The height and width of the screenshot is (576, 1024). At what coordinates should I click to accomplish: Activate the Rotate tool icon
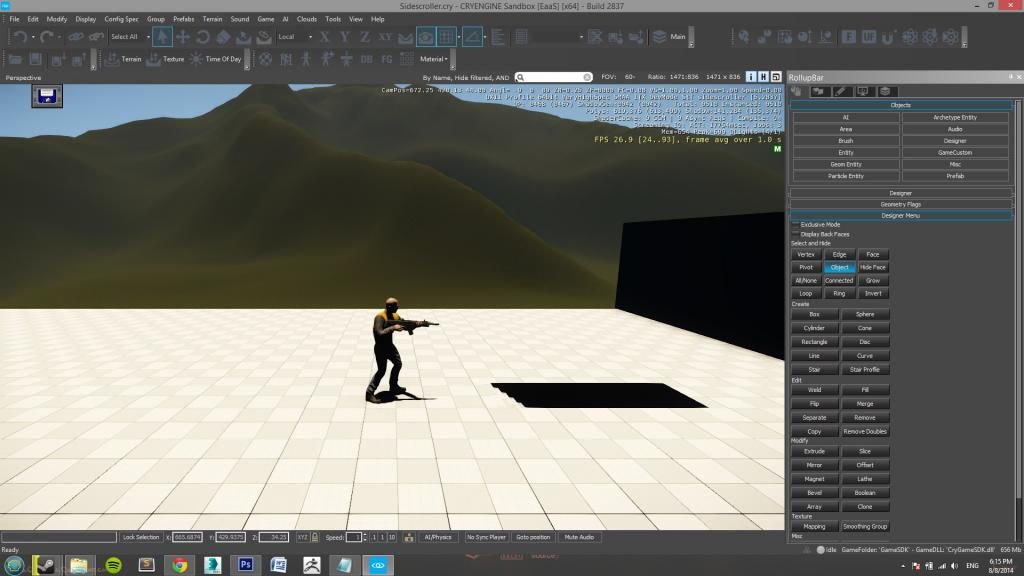click(204, 37)
